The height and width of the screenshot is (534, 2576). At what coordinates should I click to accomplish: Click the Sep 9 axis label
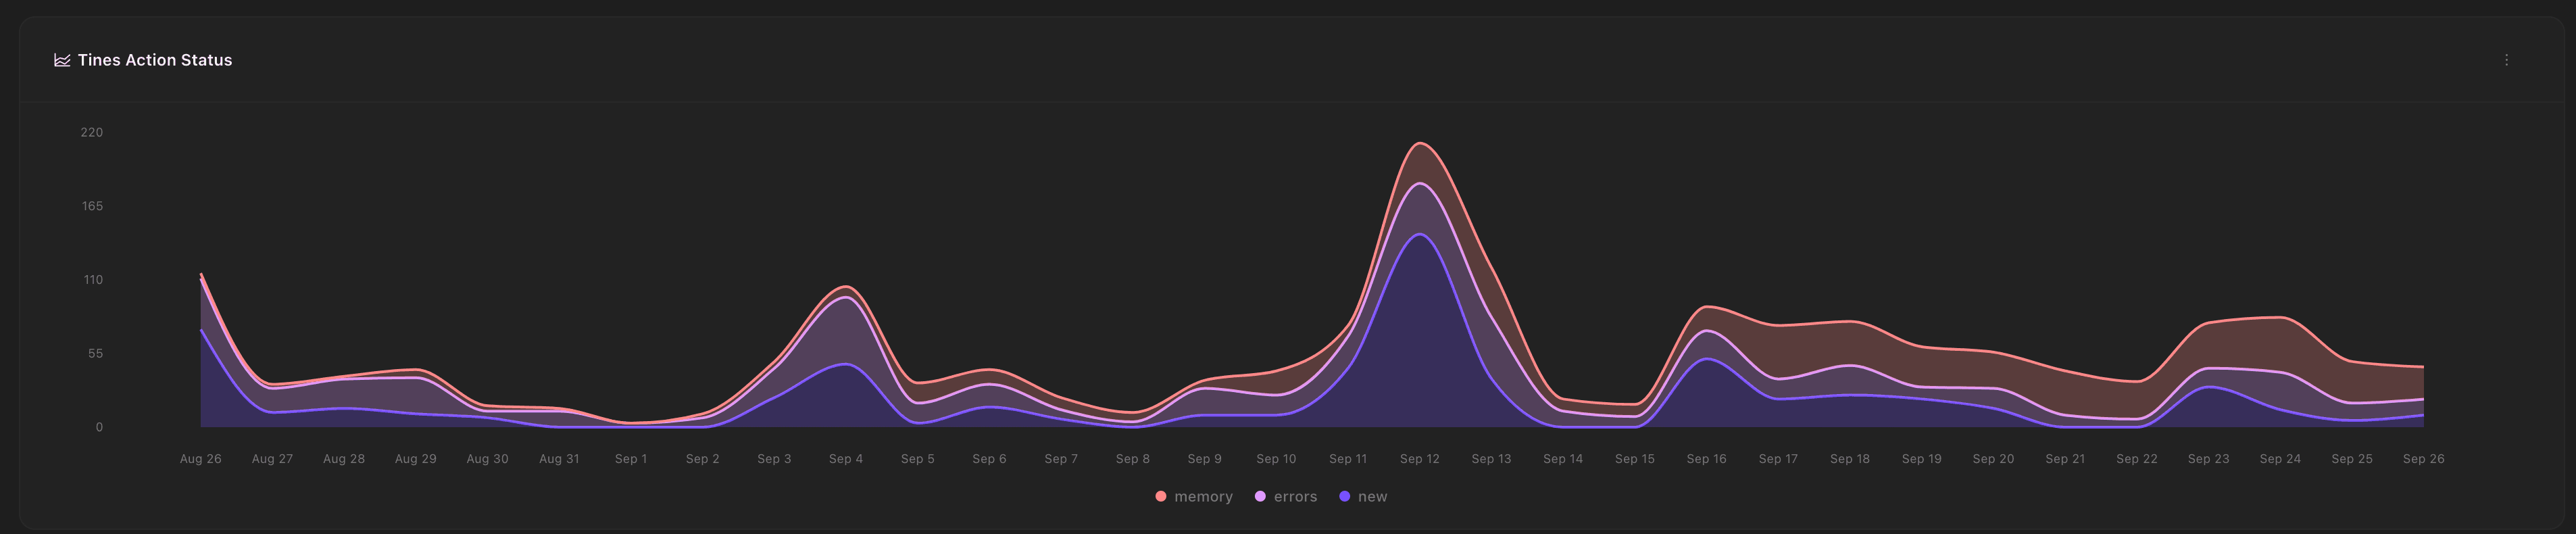coord(1204,459)
